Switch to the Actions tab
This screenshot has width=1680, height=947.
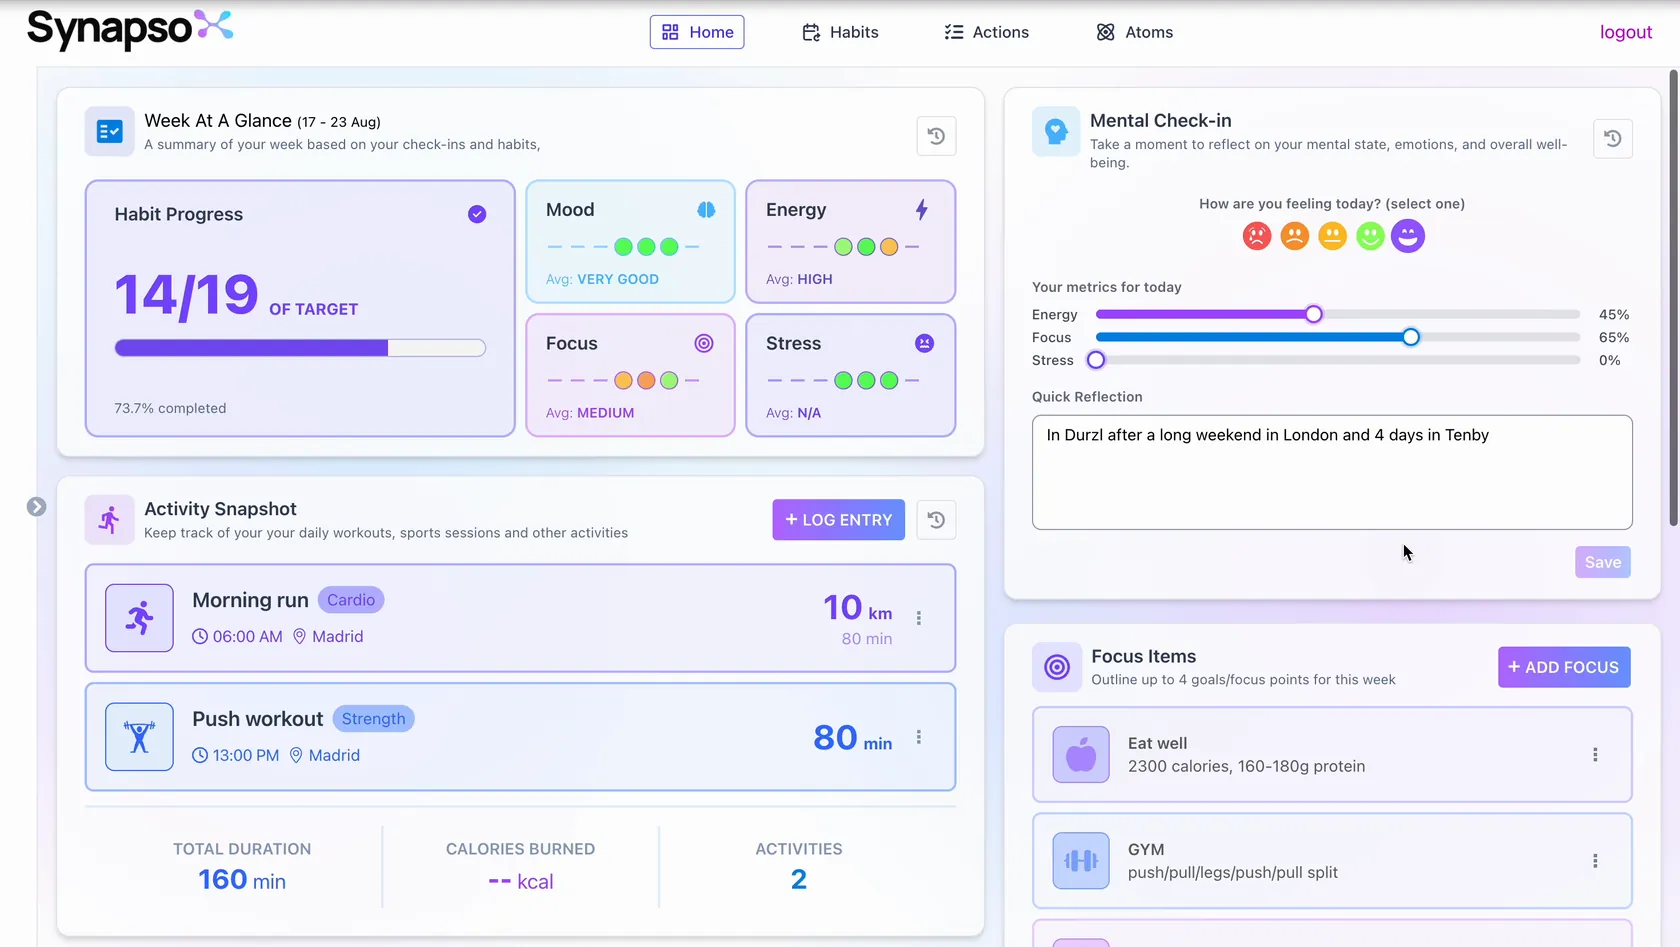pos(986,32)
